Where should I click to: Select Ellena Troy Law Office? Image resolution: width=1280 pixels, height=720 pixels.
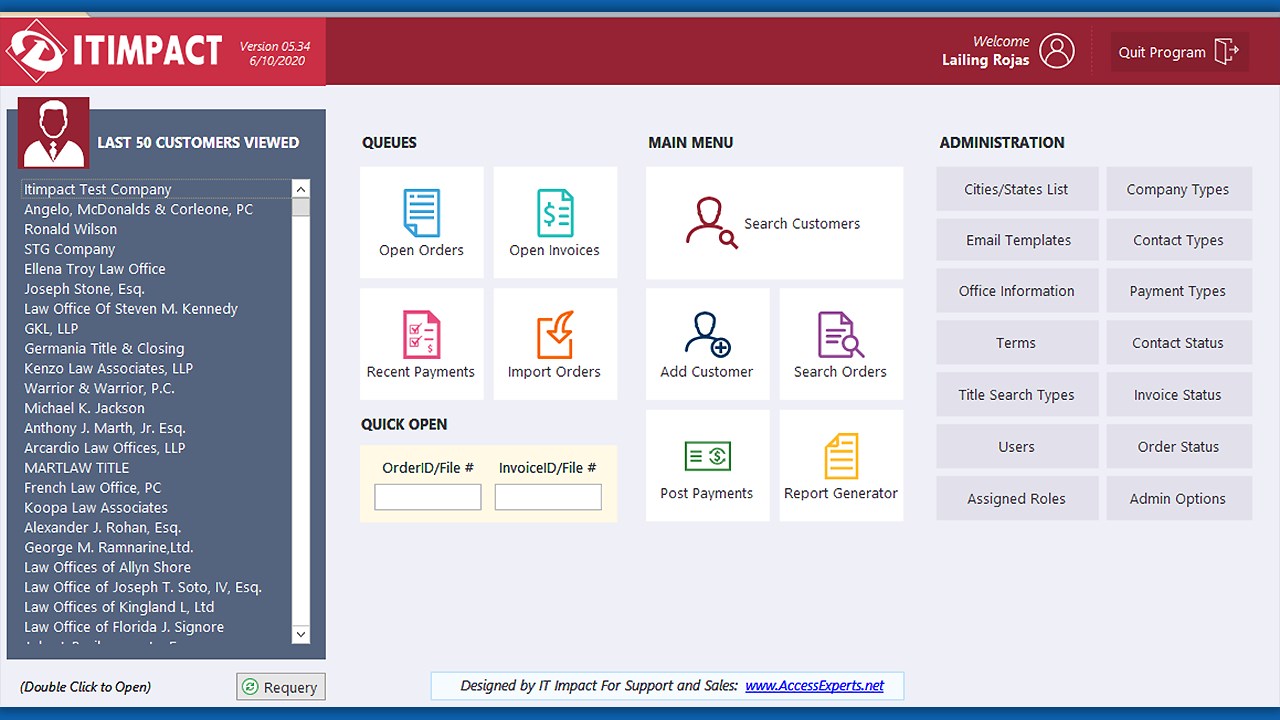click(156, 269)
